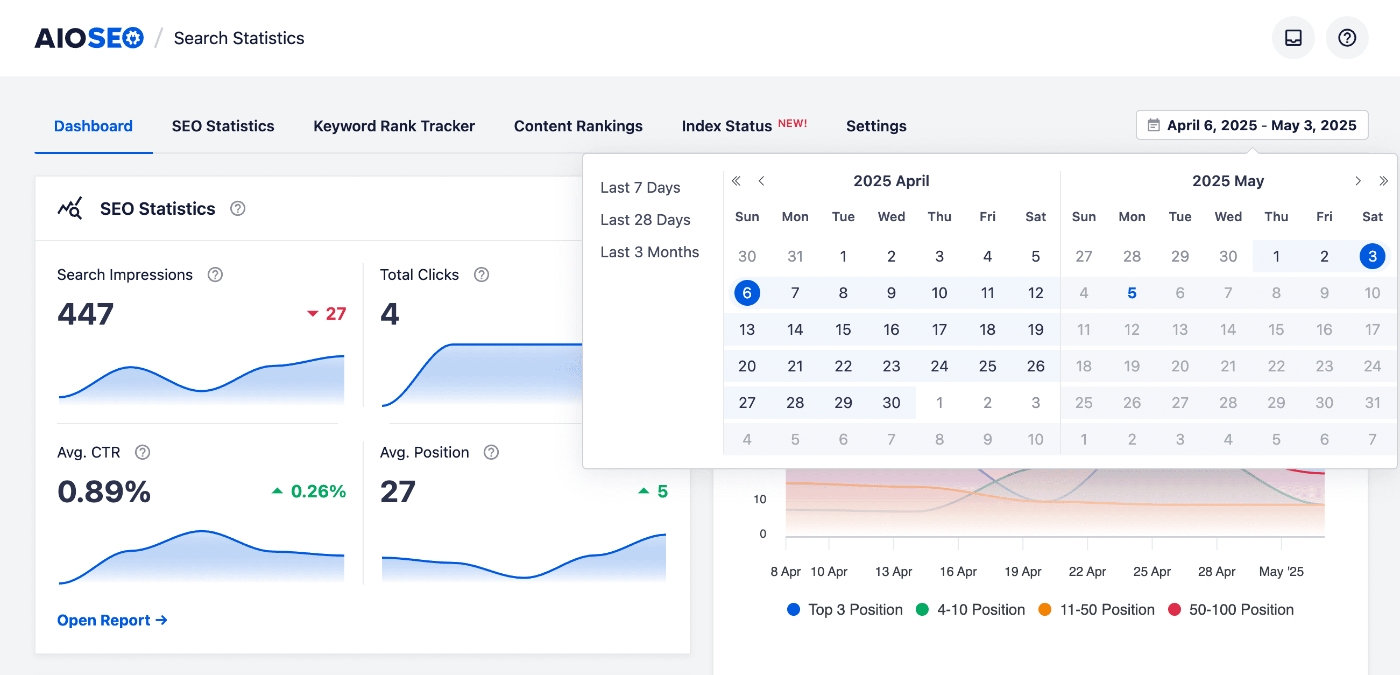Go to next year with double-right arrow
The image size is (1400, 675).
(1384, 181)
